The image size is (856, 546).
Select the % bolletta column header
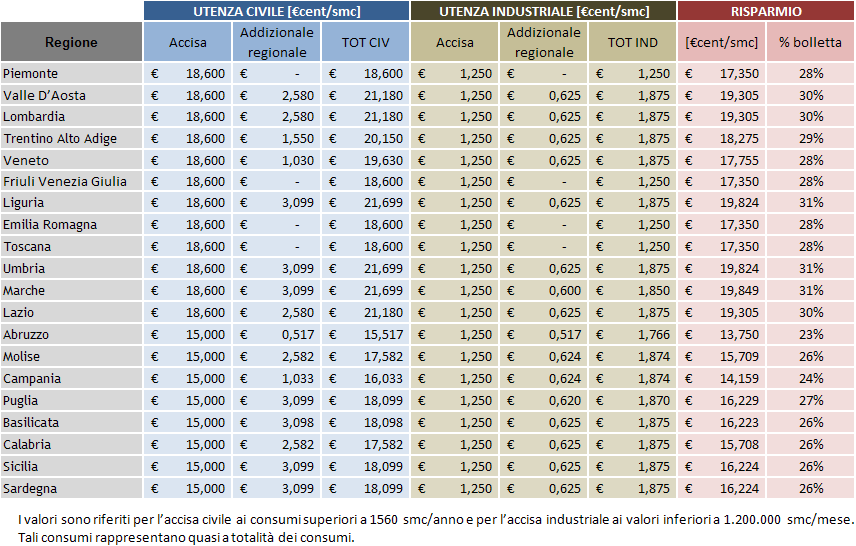click(x=810, y=42)
